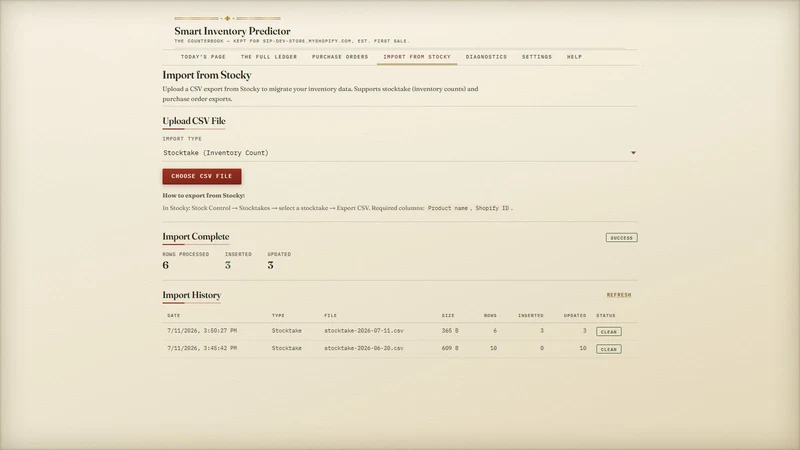
Task: Click the 'Shopify ID' required column code
Action: tap(492, 208)
